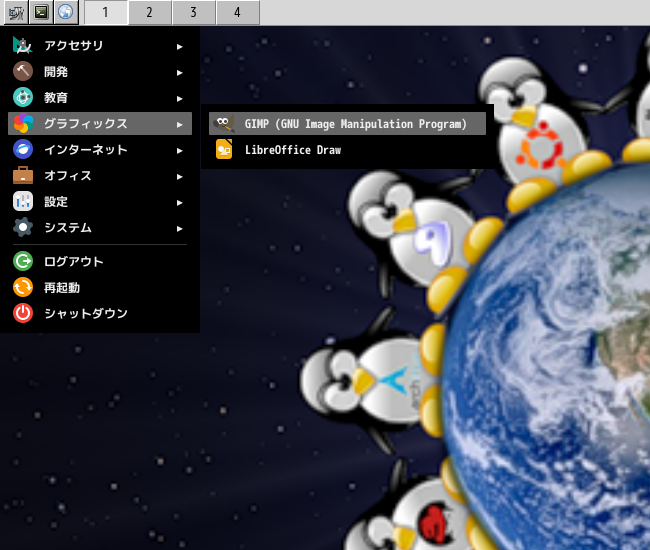
Task: Select the システム menu entry
Action: tap(100, 227)
